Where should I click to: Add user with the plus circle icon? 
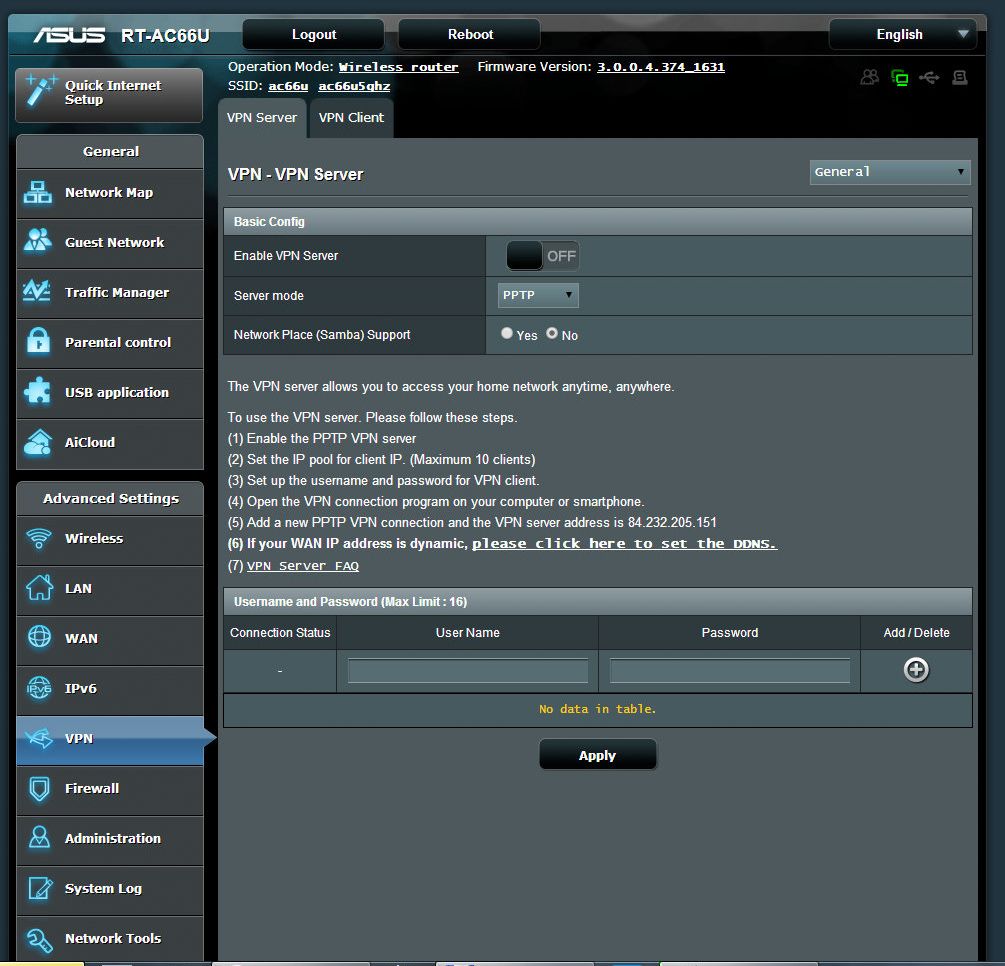[x=916, y=670]
